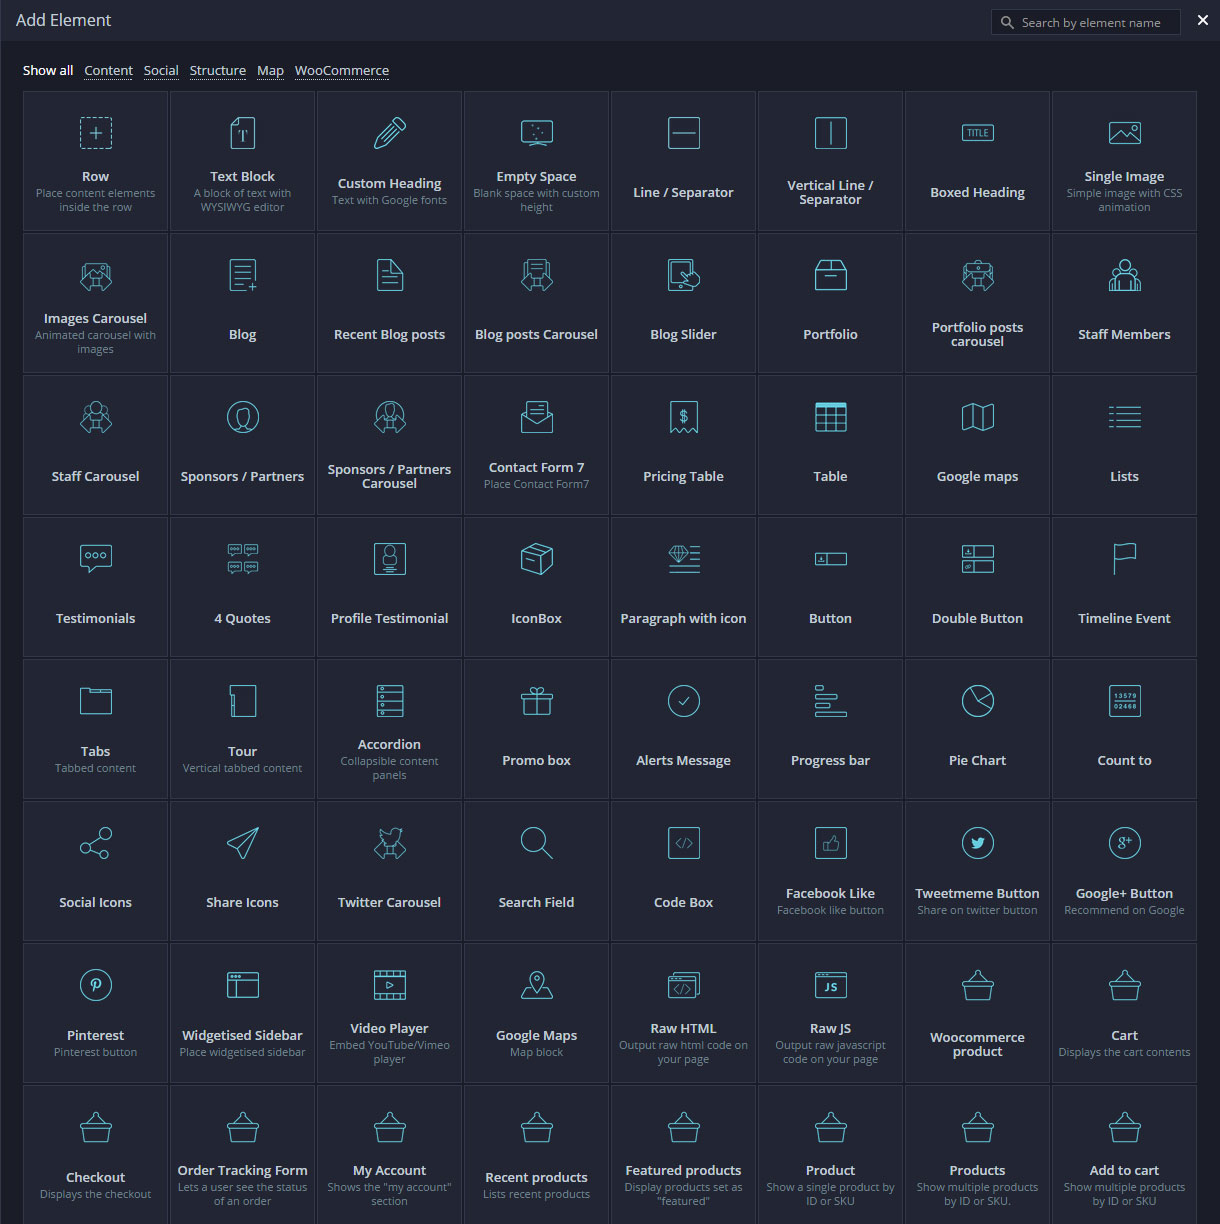Screen dimensions: 1220x1224
Task: Add the Facebook Like element
Action: (x=831, y=871)
